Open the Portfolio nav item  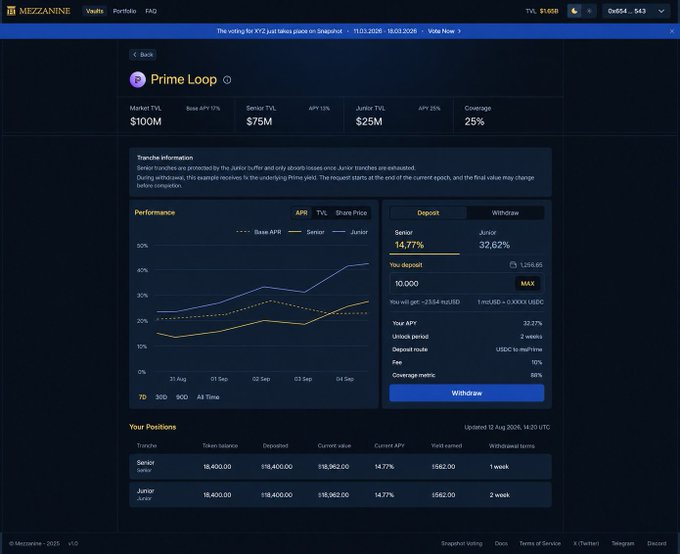[x=124, y=11]
